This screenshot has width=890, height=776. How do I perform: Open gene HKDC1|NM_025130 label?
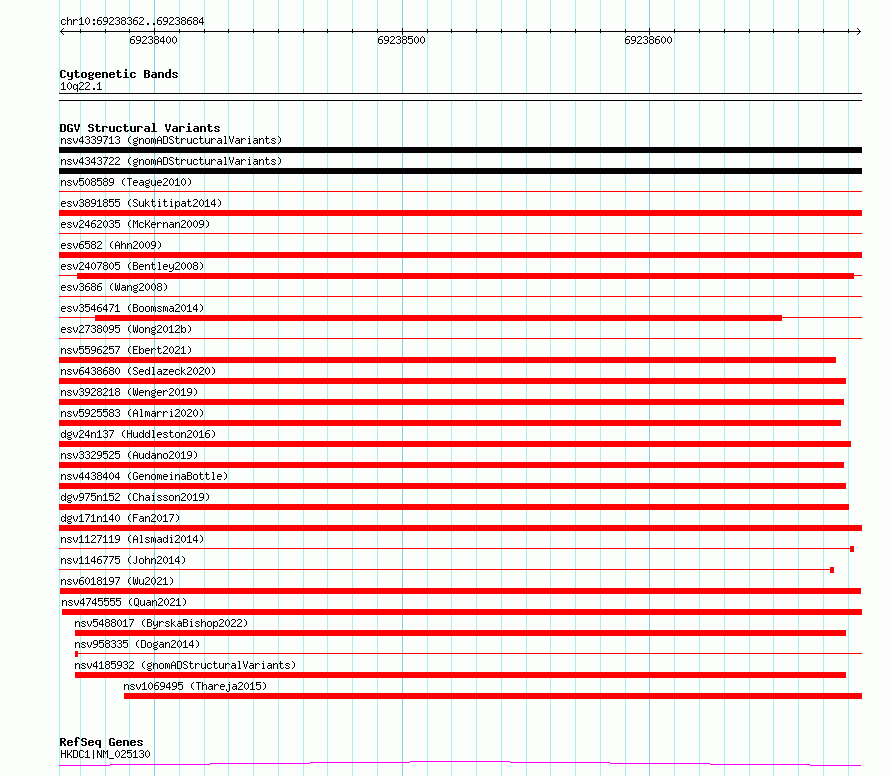point(105,754)
